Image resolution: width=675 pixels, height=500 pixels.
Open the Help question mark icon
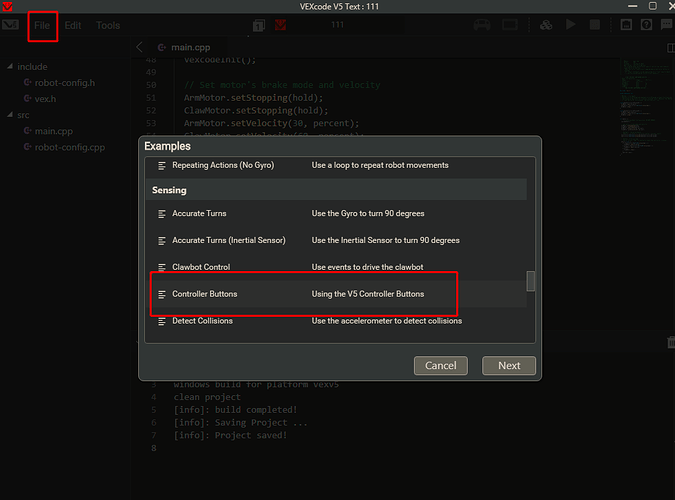pos(646,25)
